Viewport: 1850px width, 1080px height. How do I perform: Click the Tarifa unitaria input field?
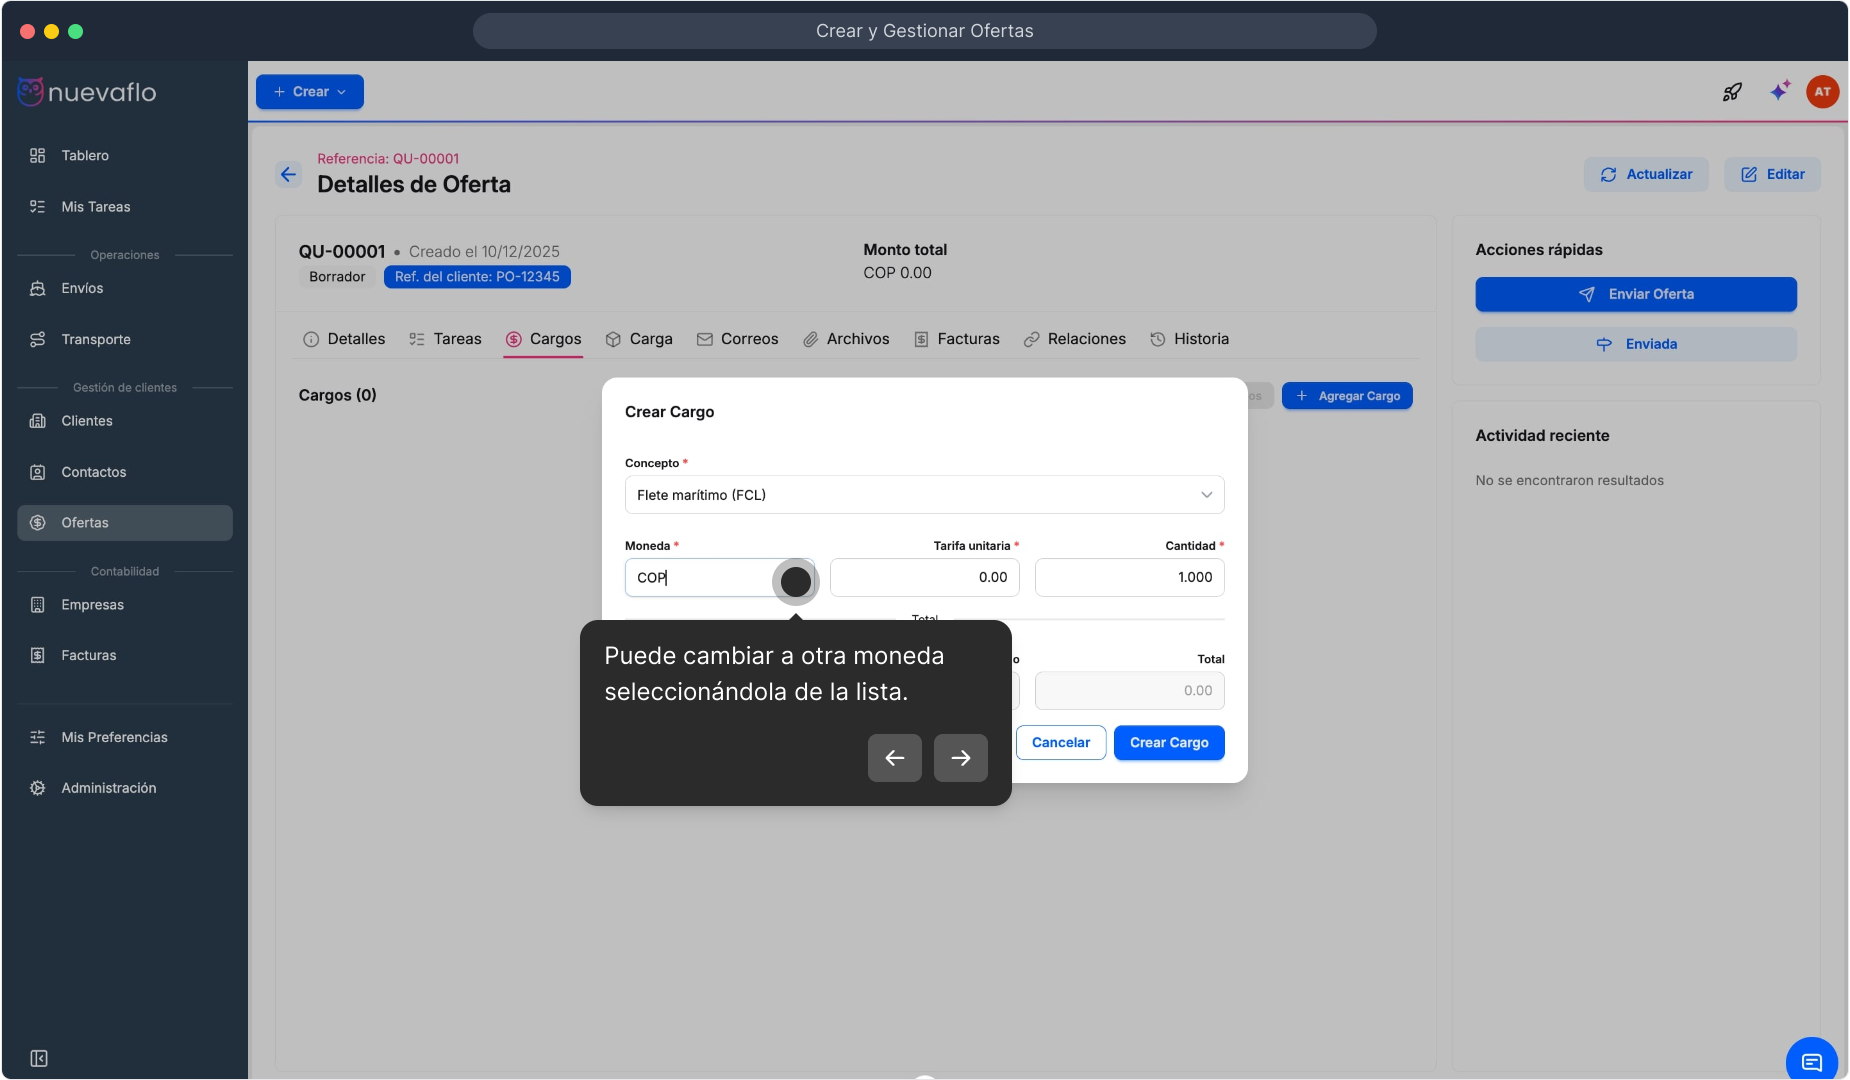tap(924, 578)
